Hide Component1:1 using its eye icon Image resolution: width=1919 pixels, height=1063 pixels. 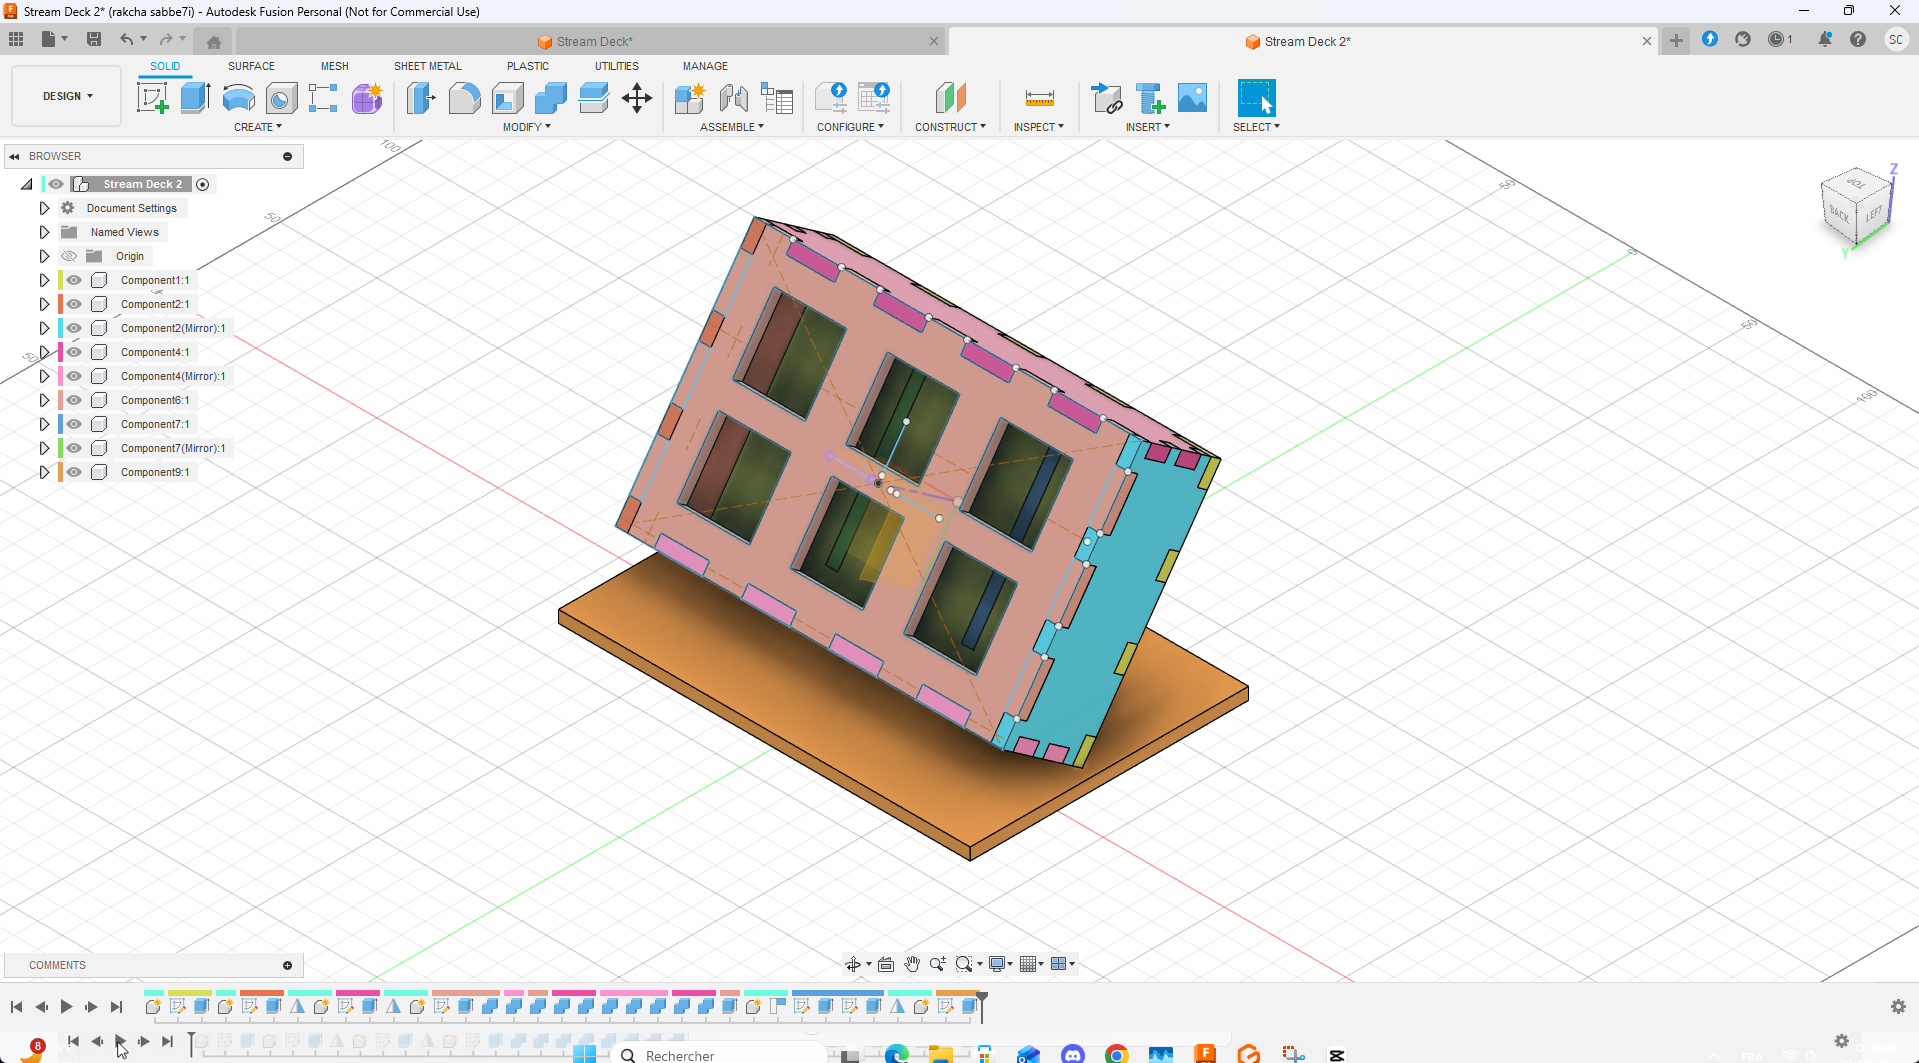(74, 280)
